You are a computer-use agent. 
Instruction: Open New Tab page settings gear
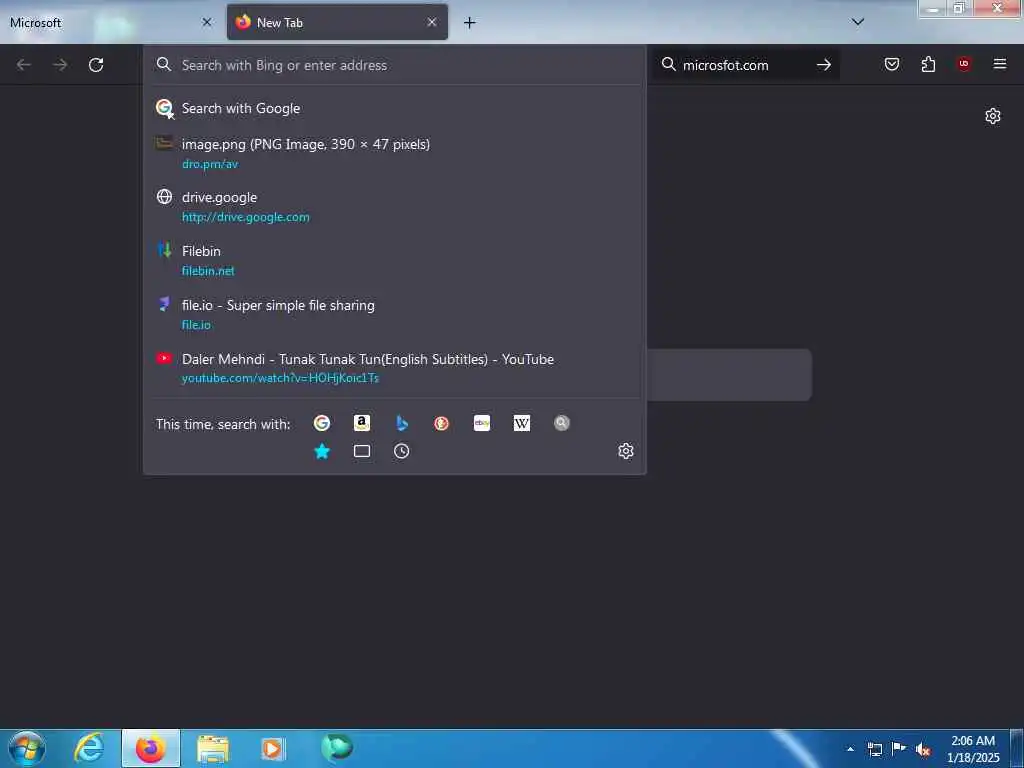993,116
